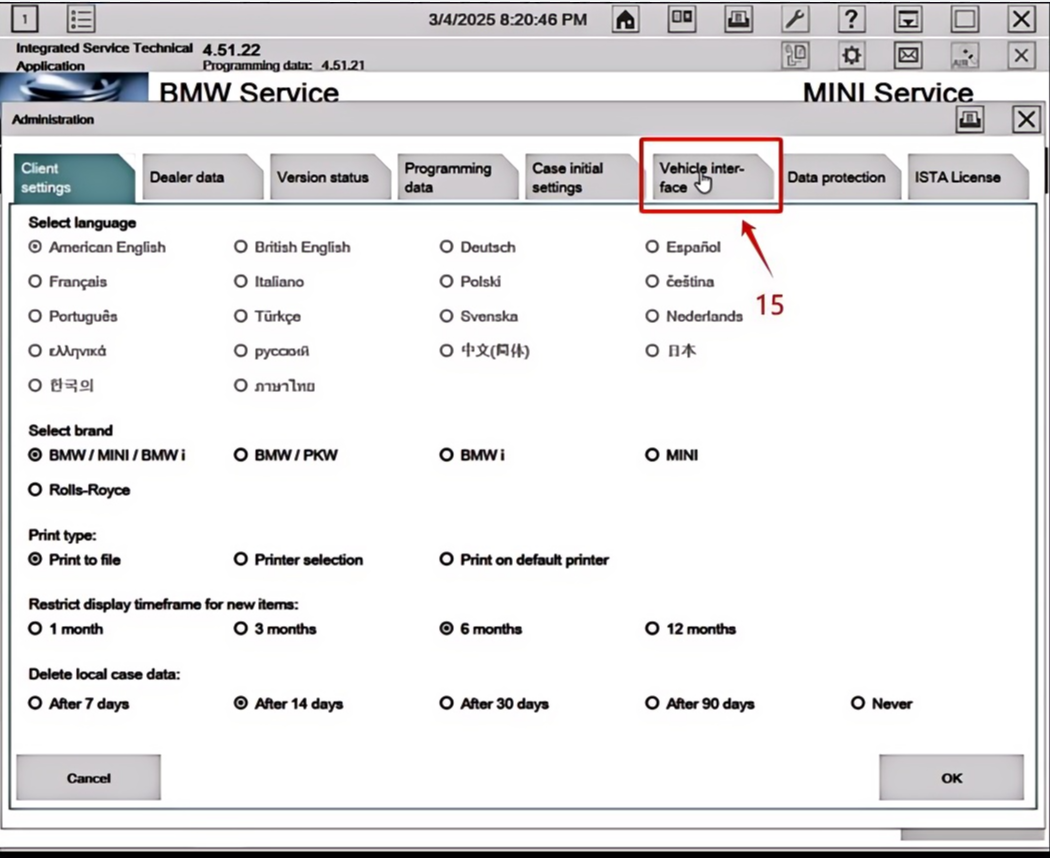Click the printer icon in top toolbar
Image resolution: width=1050 pixels, height=858 pixels.
(x=739, y=19)
